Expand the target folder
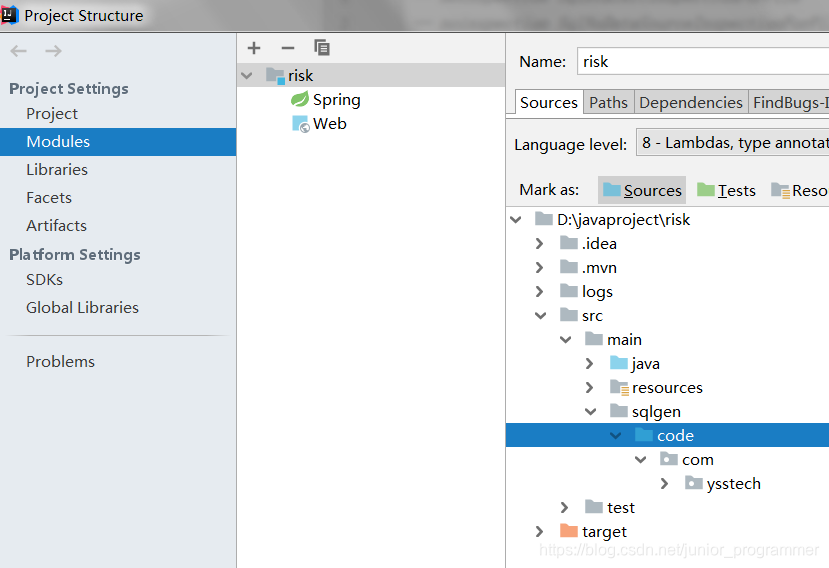This screenshot has height=568, width=829. click(x=539, y=531)
